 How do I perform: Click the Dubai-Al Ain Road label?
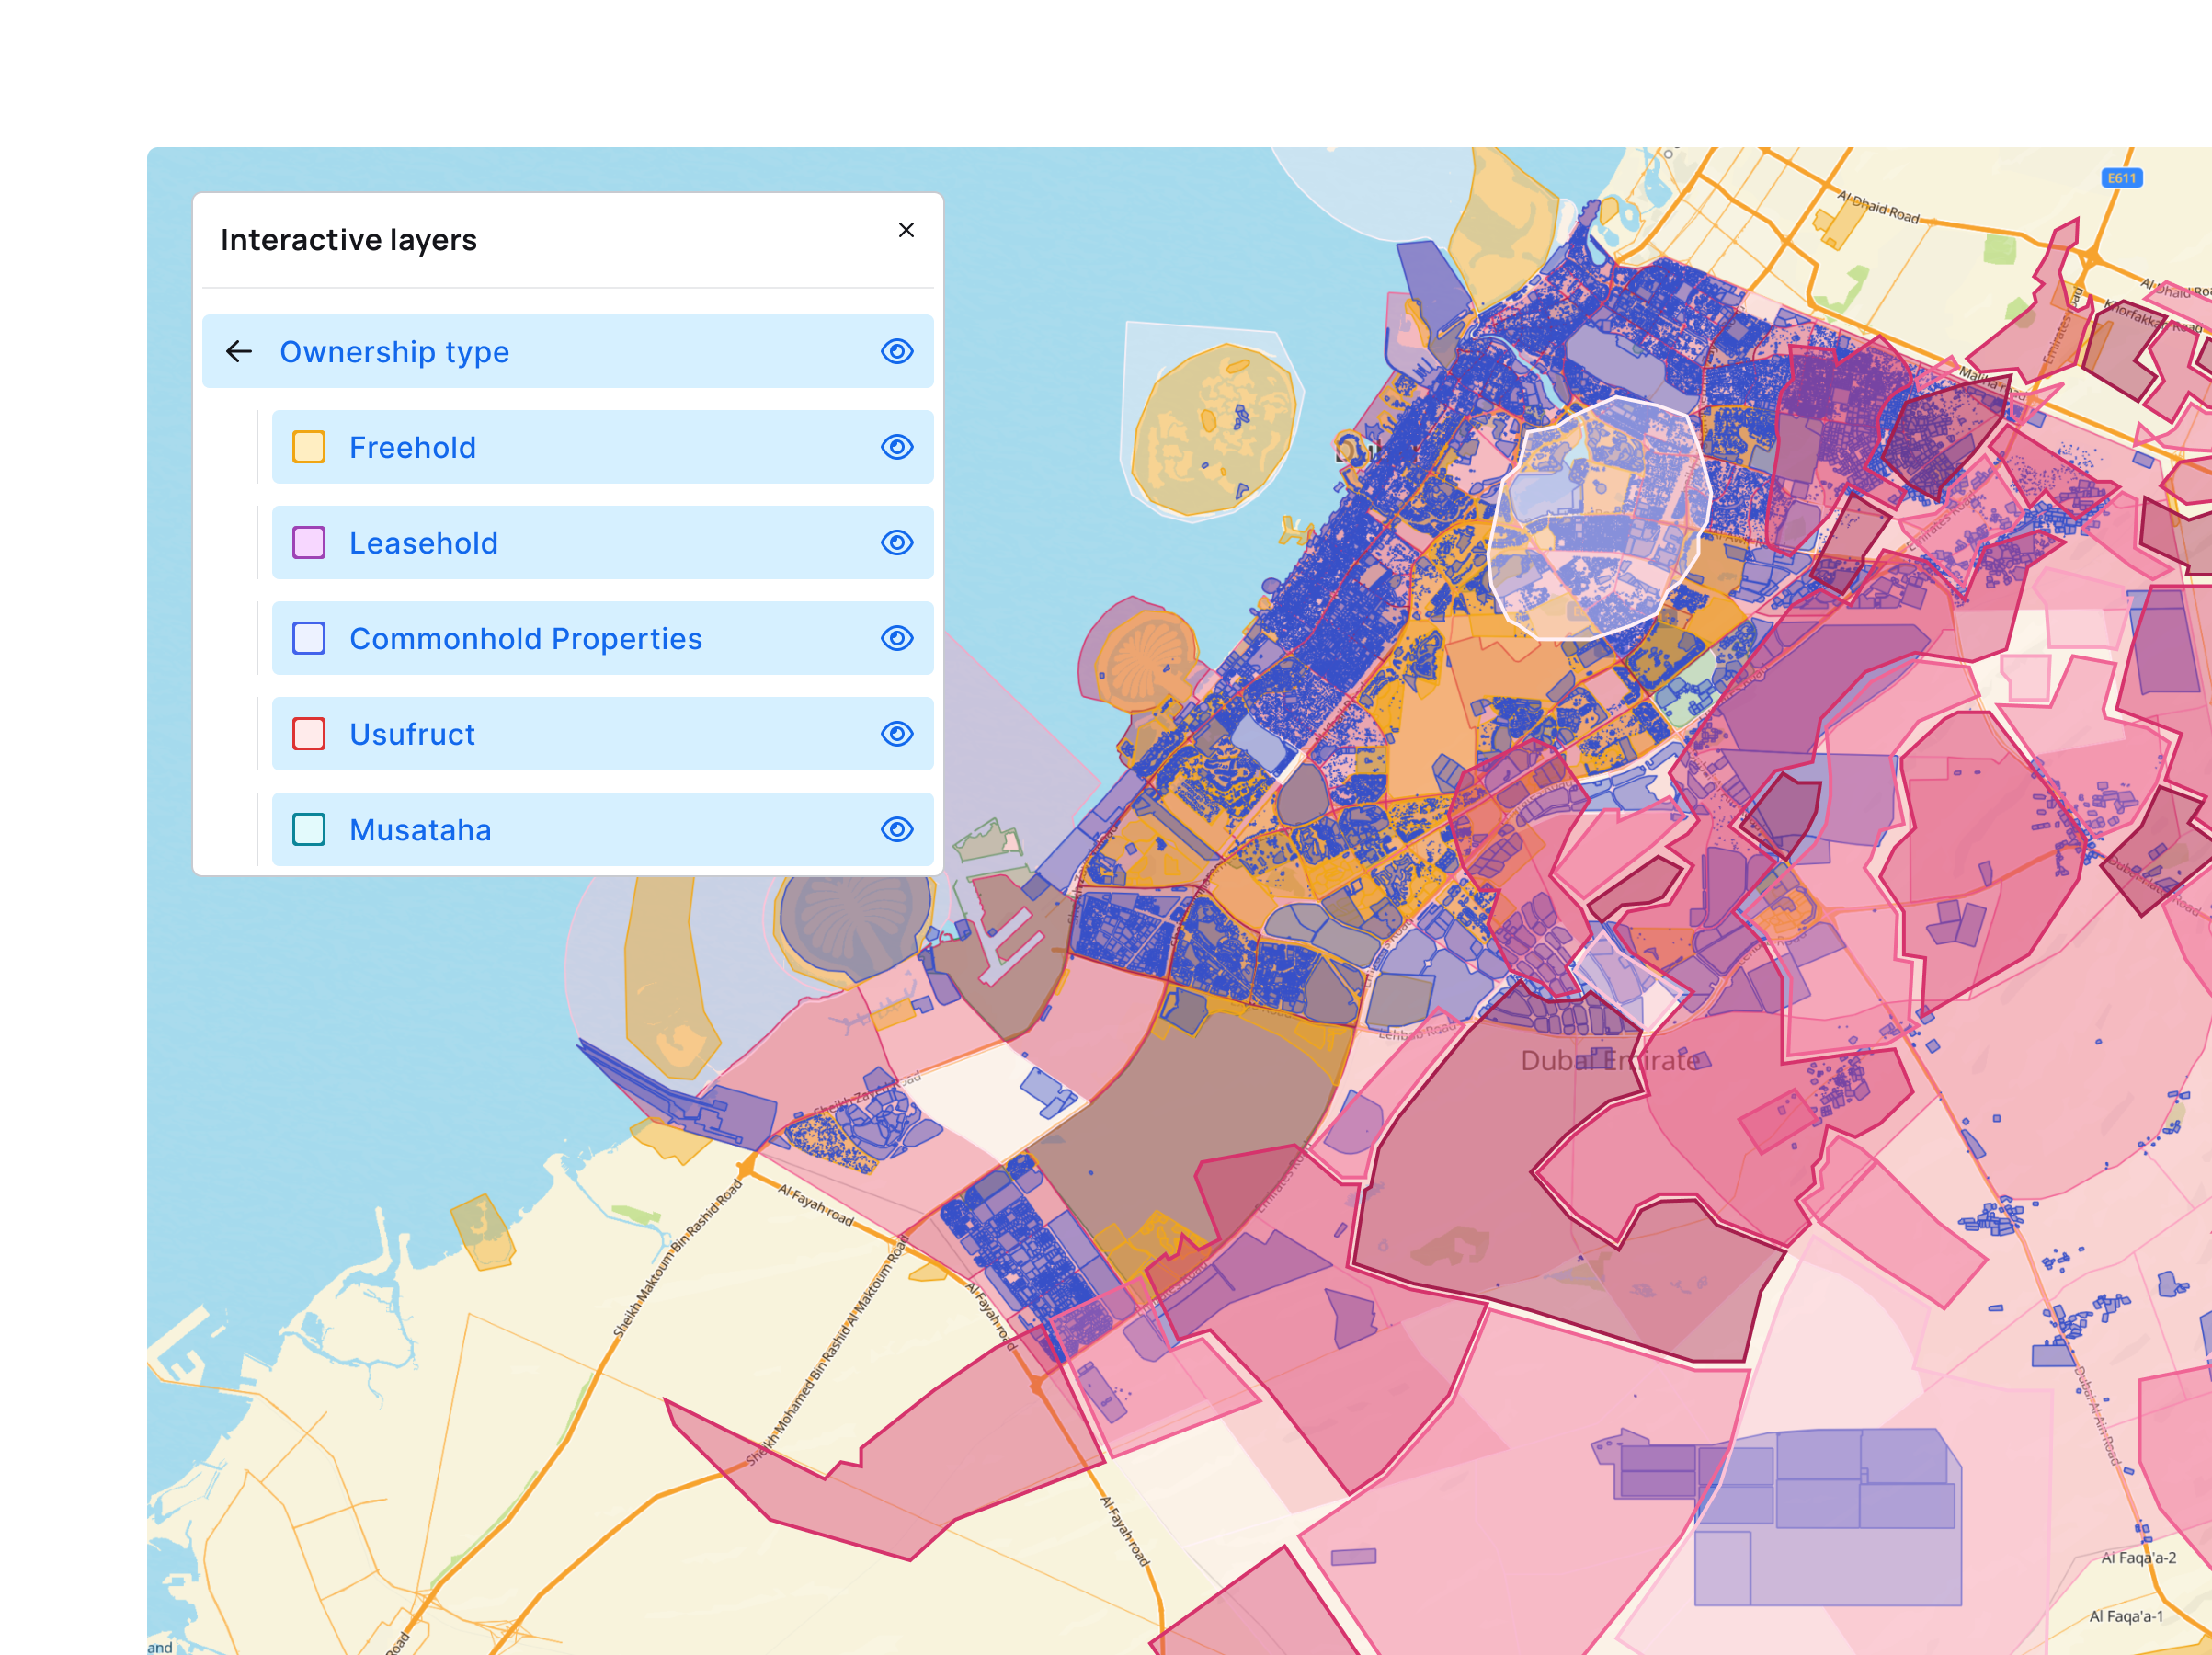2096,1417
